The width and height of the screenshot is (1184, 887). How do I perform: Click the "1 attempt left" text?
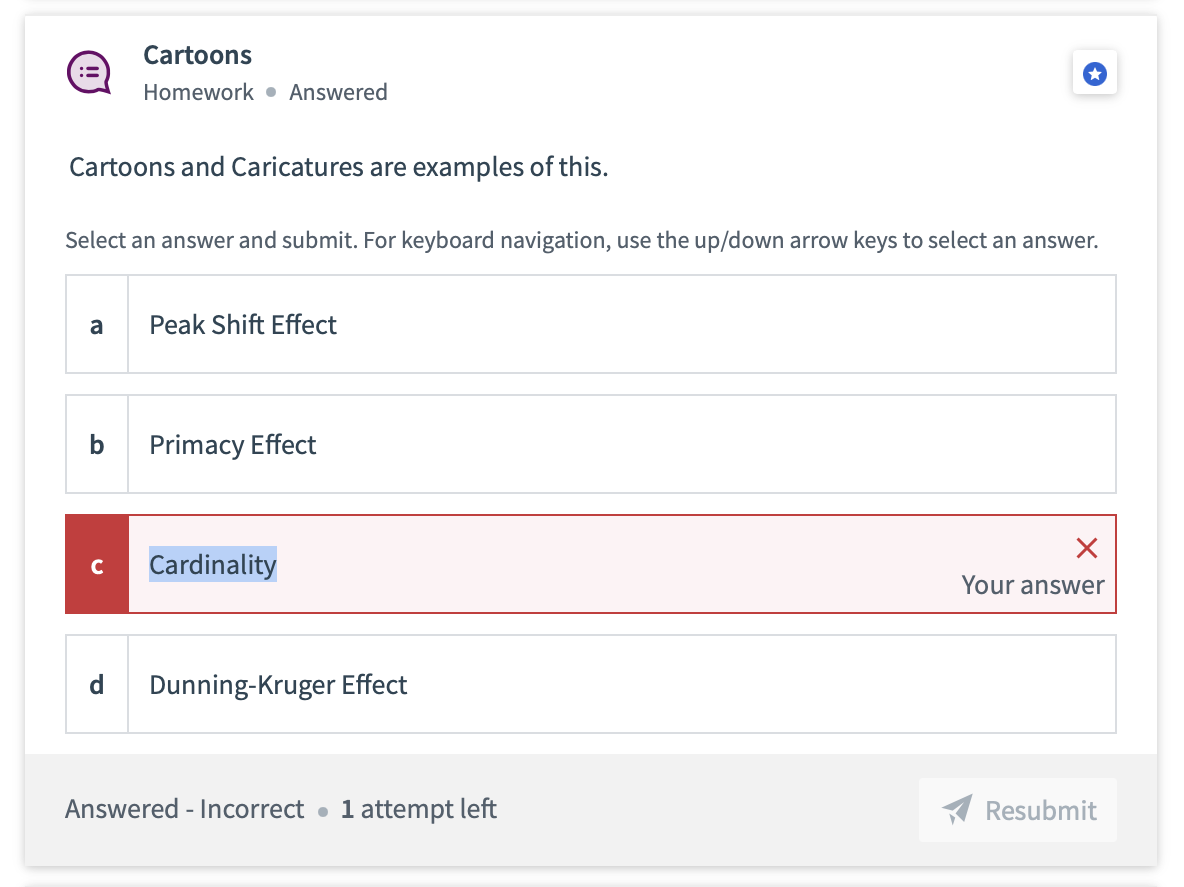click(418, 809)
